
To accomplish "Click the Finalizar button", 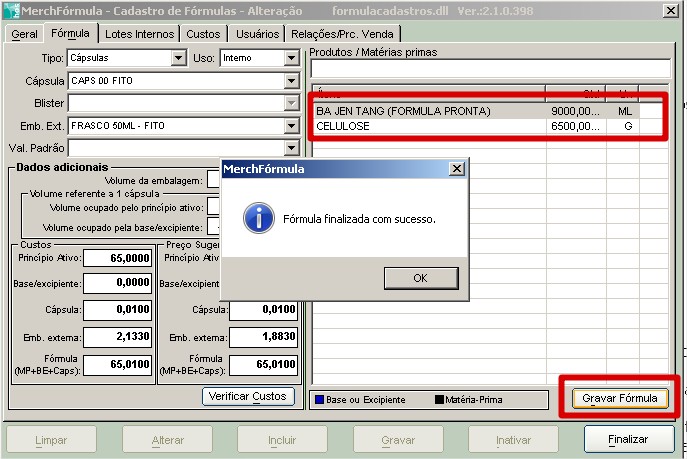I will click(x=629, y=439).
